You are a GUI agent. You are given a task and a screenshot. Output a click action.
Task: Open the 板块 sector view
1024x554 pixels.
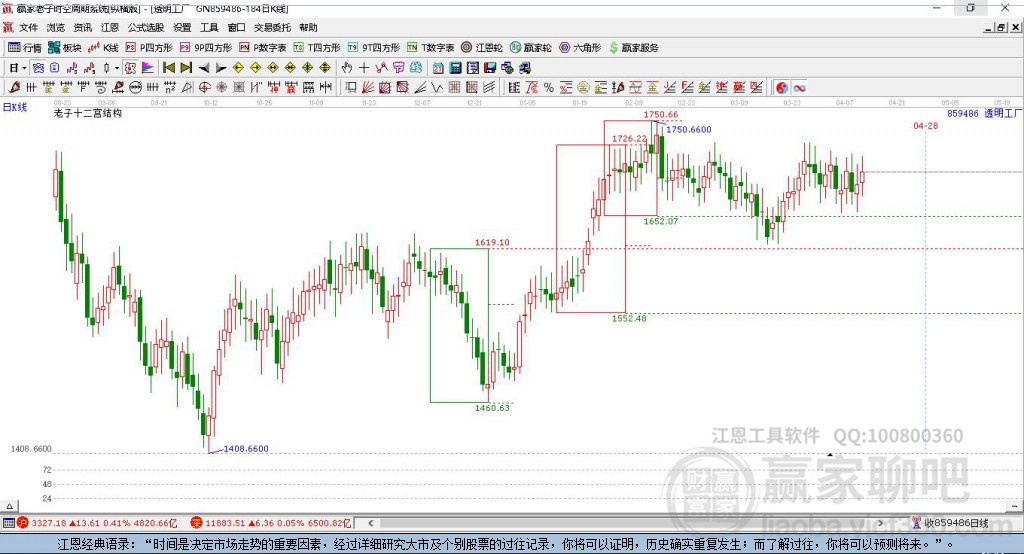65,48
